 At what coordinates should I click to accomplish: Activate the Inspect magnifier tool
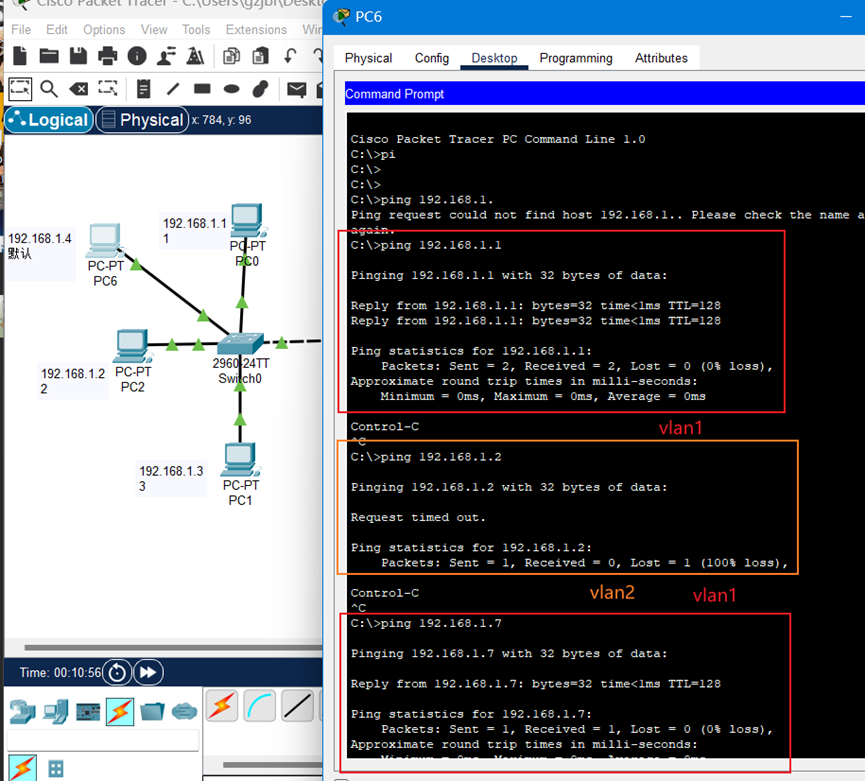(49, 89)
